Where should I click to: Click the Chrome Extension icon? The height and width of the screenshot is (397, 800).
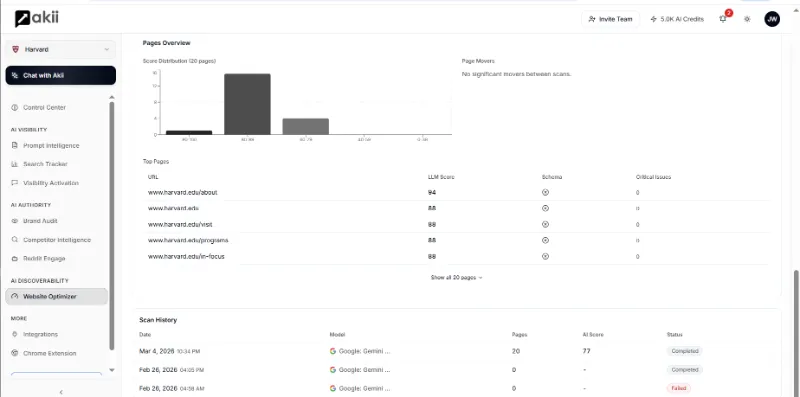14,353
